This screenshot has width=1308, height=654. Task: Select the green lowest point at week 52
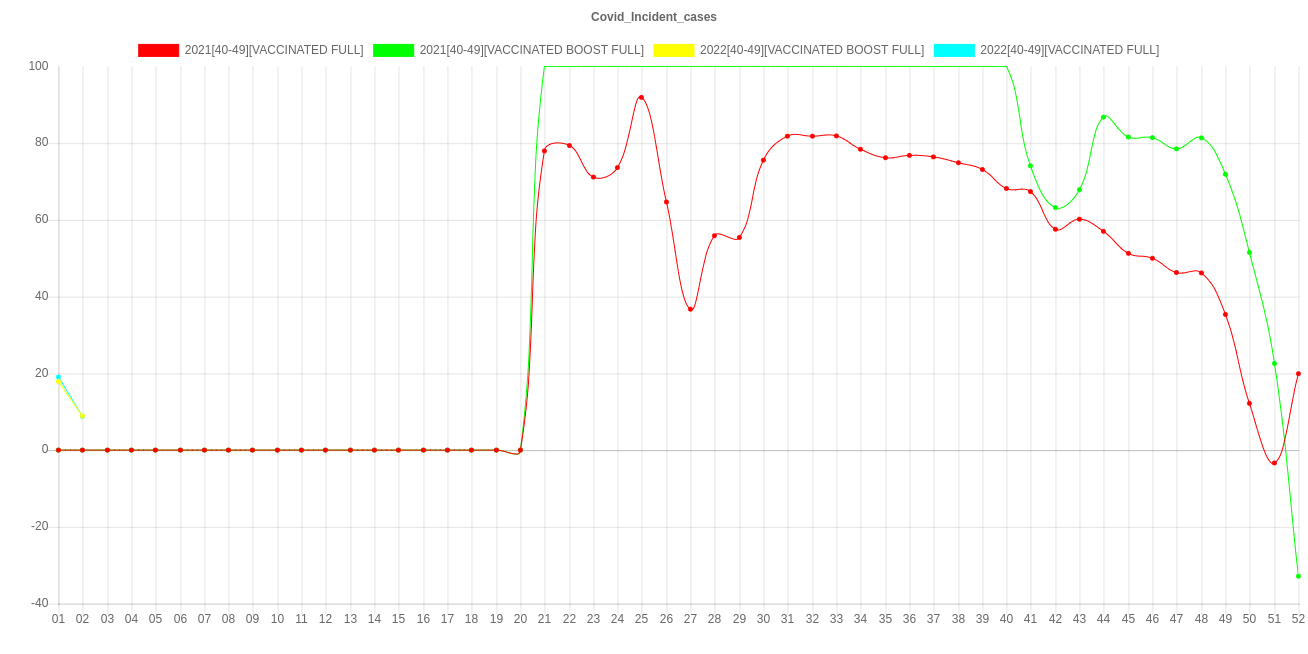[1298, 576]
